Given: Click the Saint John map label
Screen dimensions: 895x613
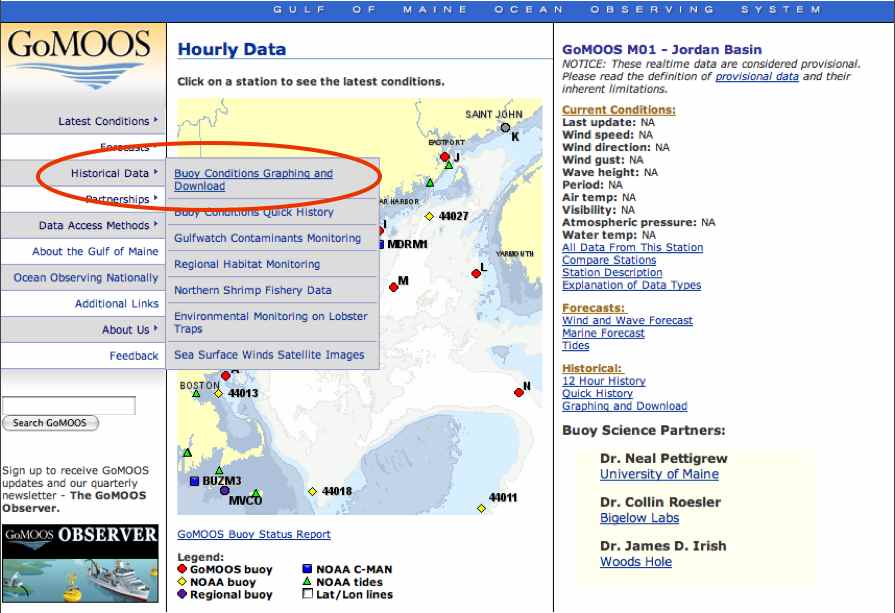Looking at the screenshot, I should pyautogui.click(x=494, y=114).
